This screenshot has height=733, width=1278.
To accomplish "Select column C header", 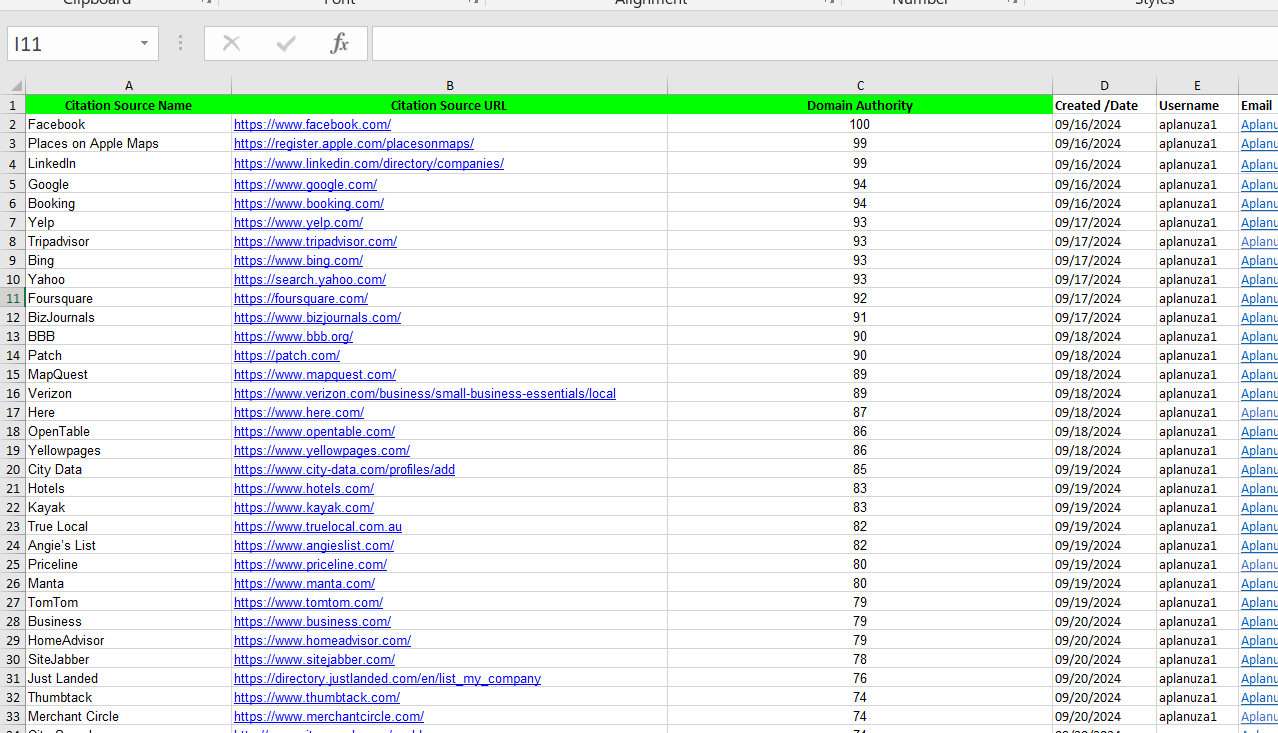I will click(860, 86).
